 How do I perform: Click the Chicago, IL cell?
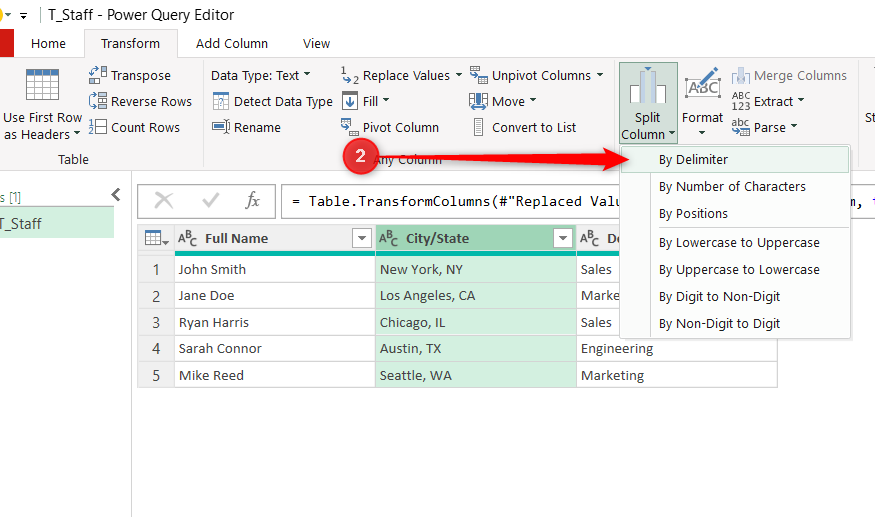click(x=475, y=322)
